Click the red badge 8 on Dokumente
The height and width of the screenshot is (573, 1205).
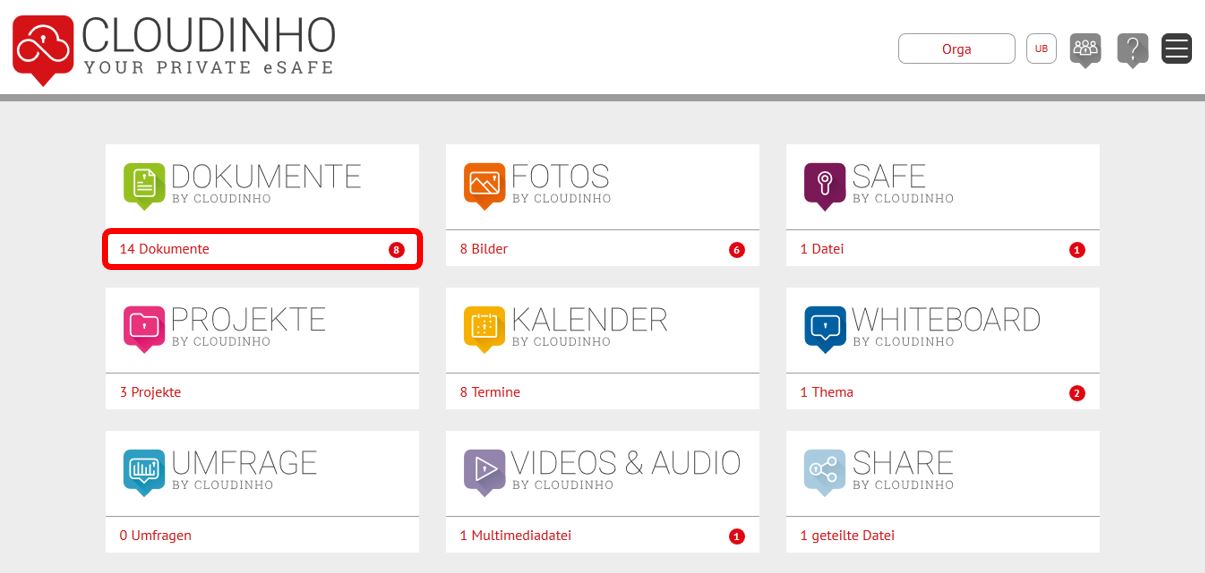[x=397, y=250]
